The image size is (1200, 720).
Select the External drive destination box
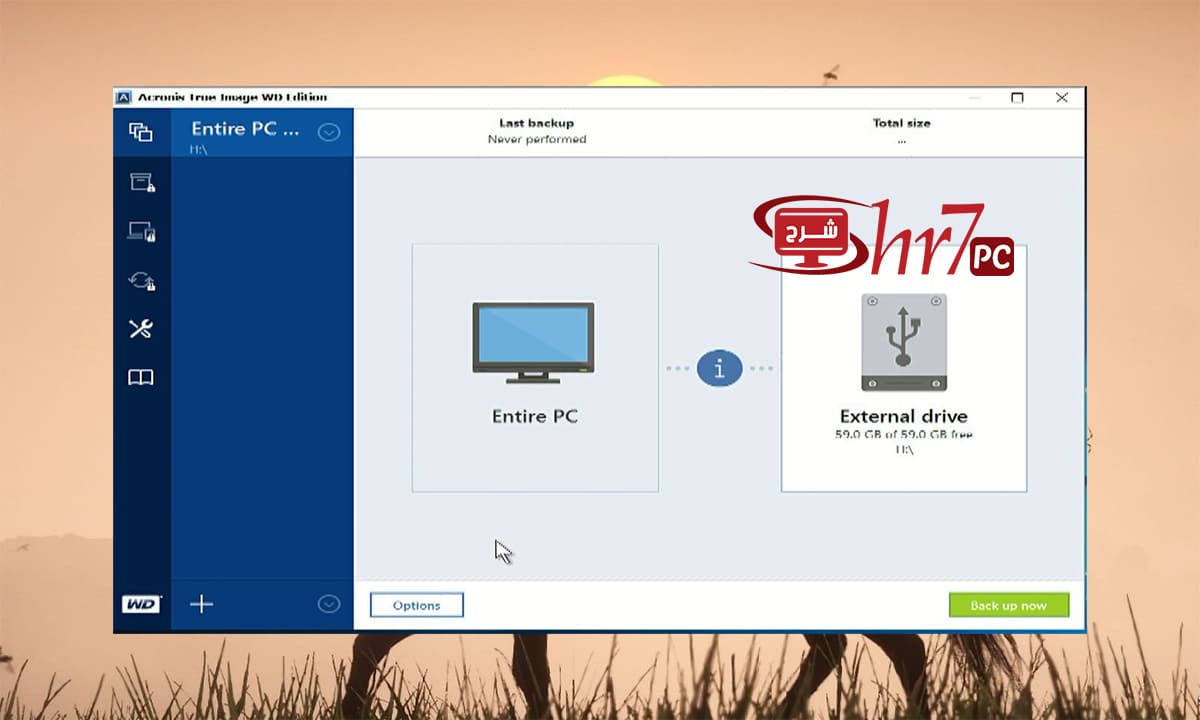click(903, 367)
